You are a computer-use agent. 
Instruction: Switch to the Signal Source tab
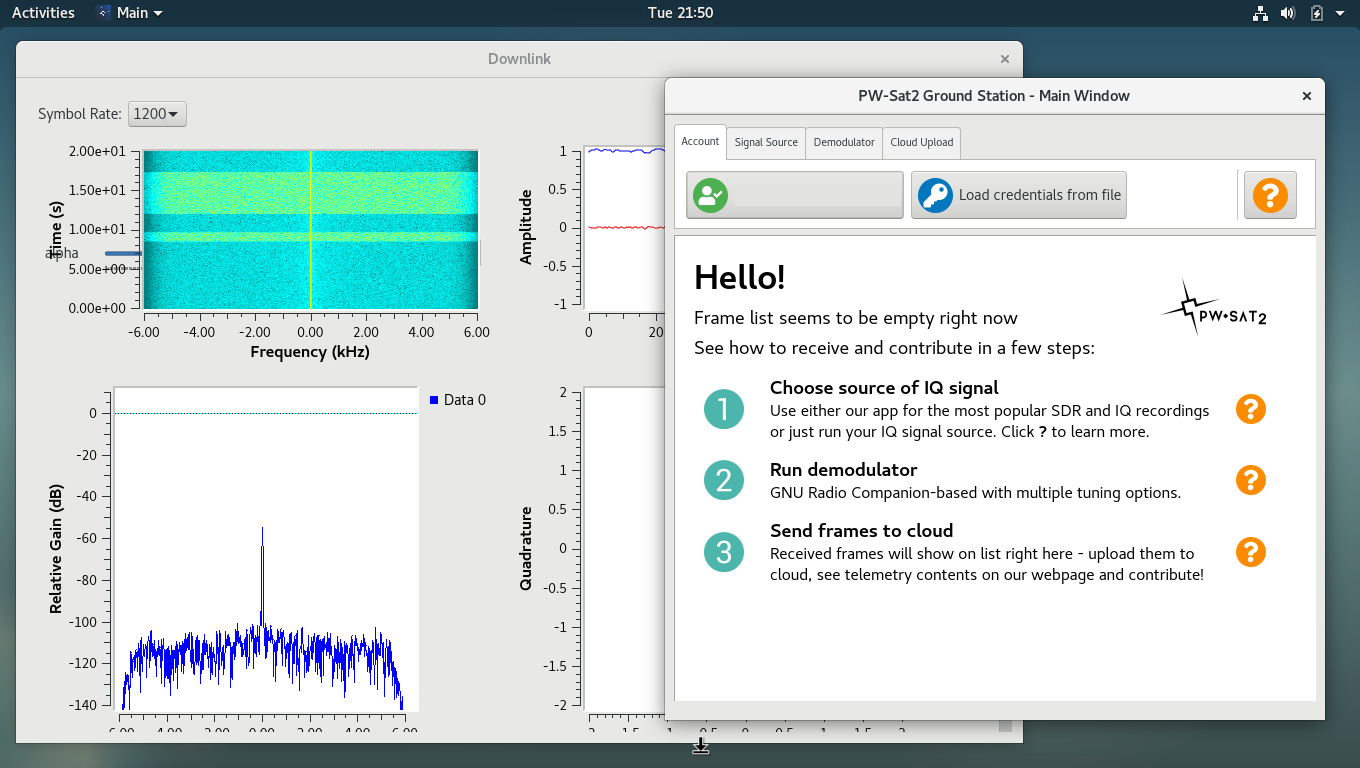[766, 142]
